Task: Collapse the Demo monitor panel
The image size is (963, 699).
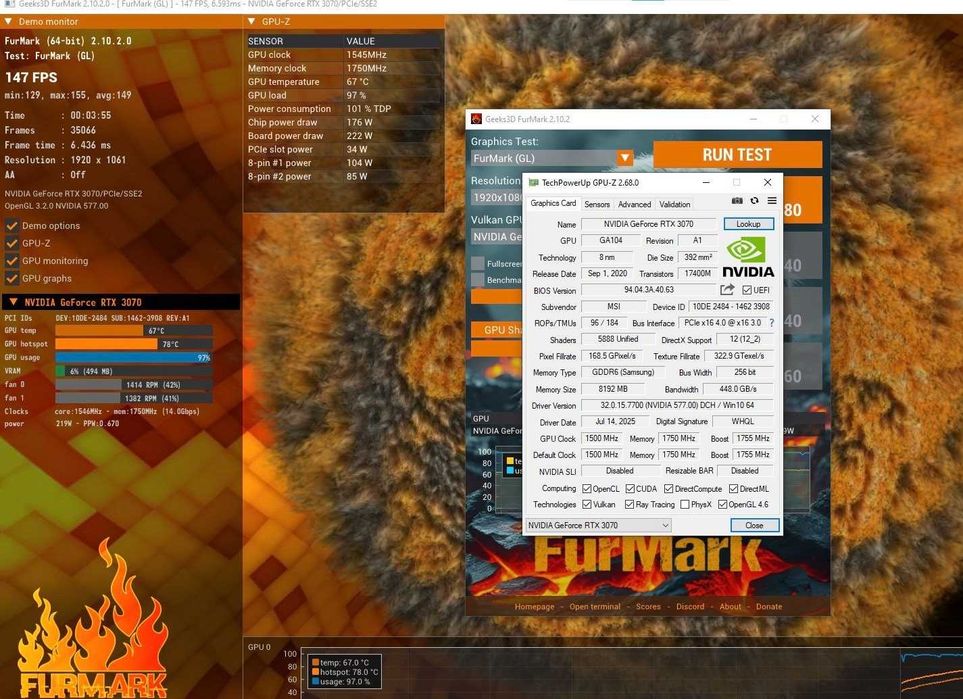Action: [x=9, y=21]
